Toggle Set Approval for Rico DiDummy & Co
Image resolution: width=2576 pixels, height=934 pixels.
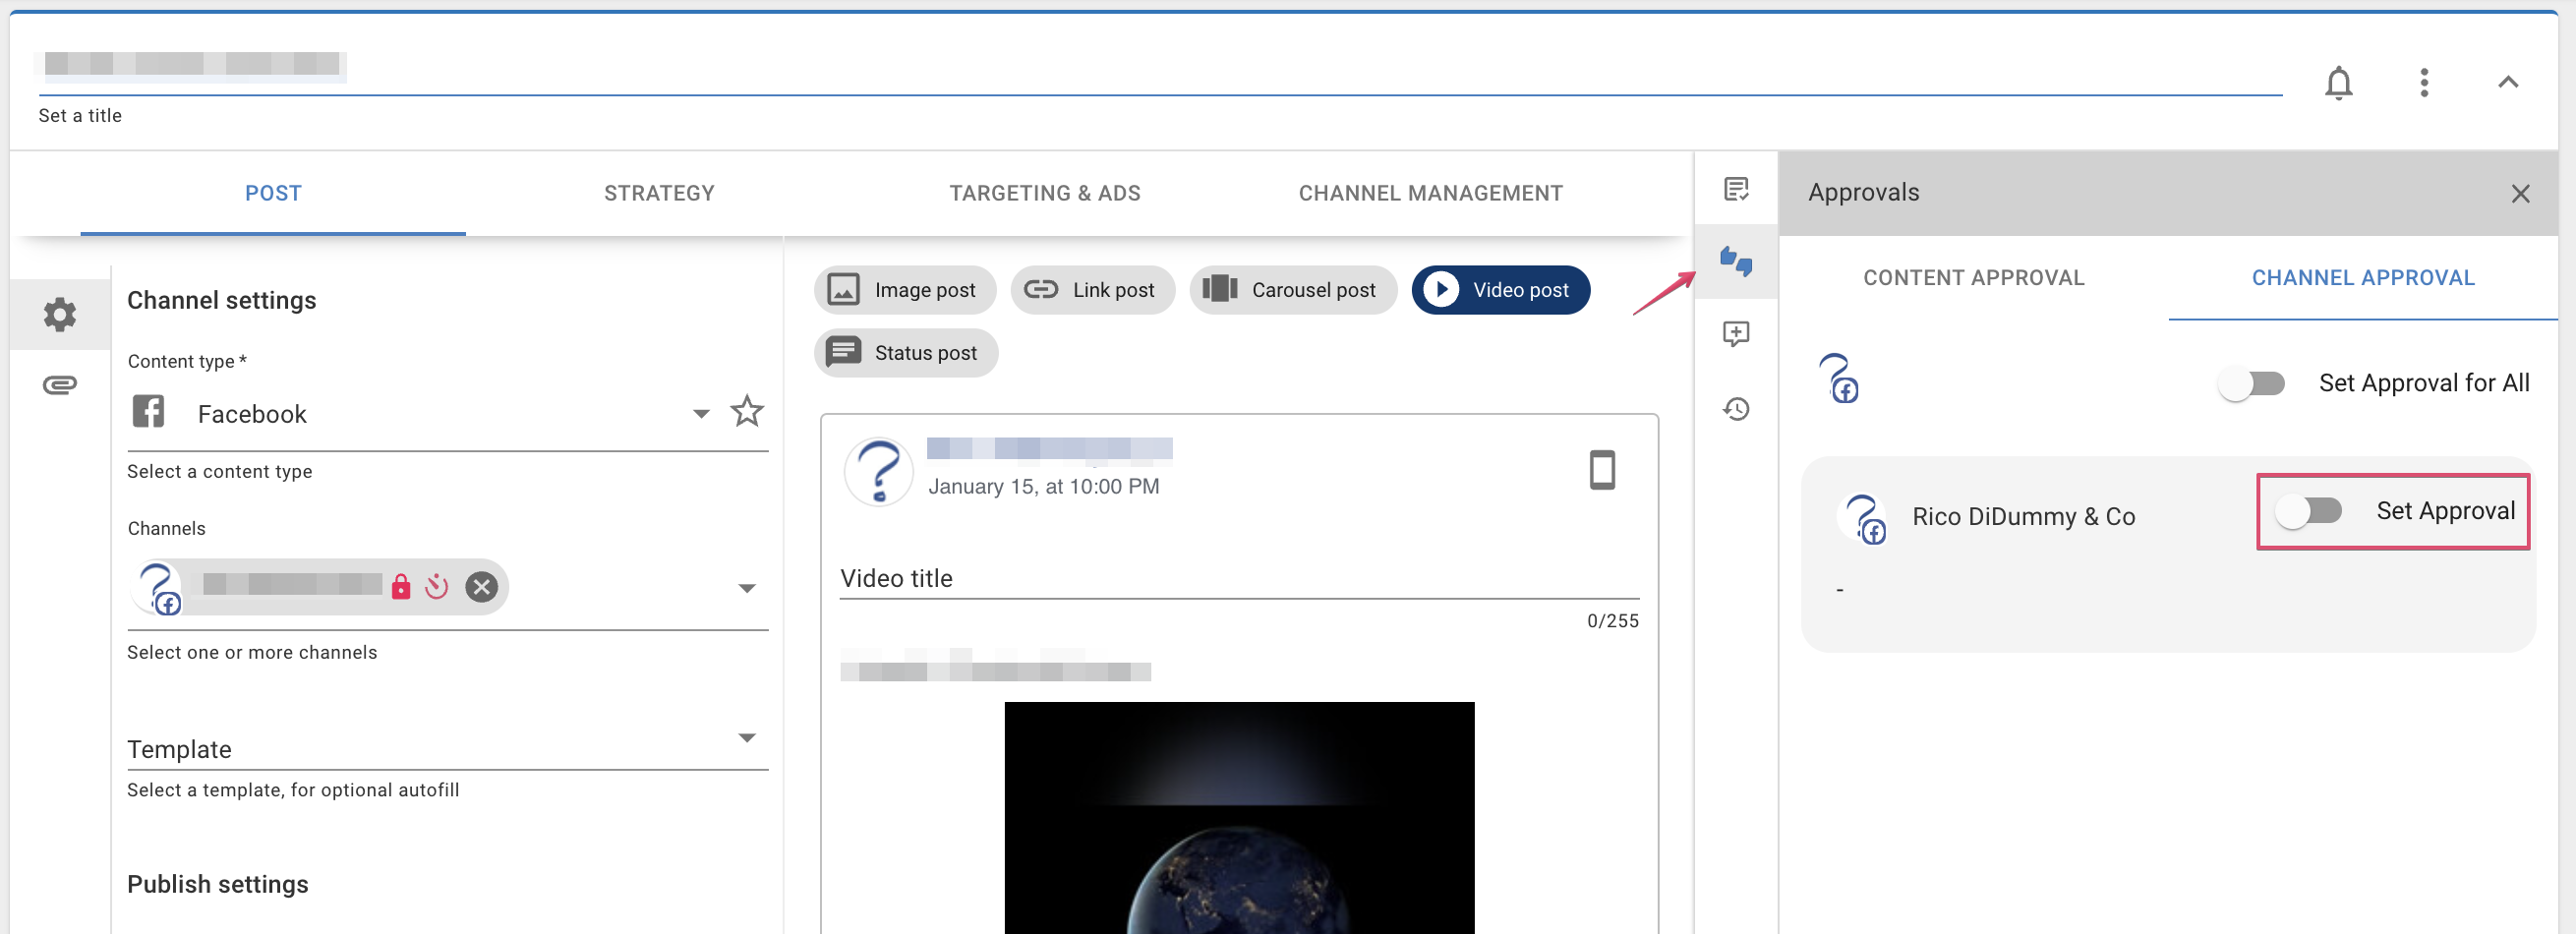click(x=2308, y=511)
